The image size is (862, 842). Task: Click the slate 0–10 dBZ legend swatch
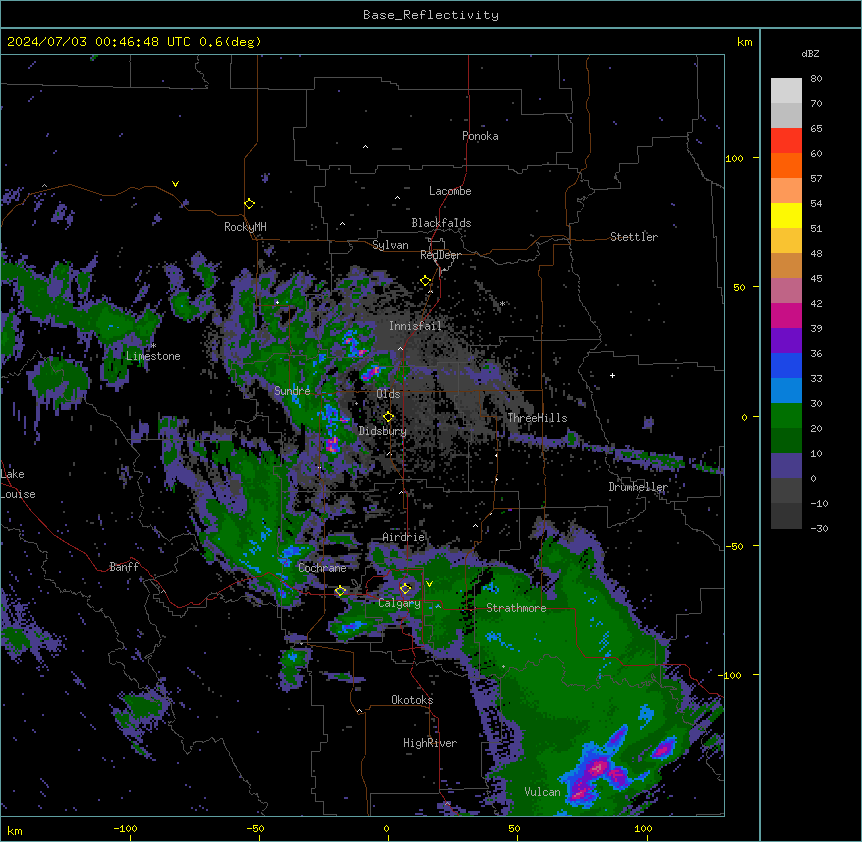click(x=786, y=466)
